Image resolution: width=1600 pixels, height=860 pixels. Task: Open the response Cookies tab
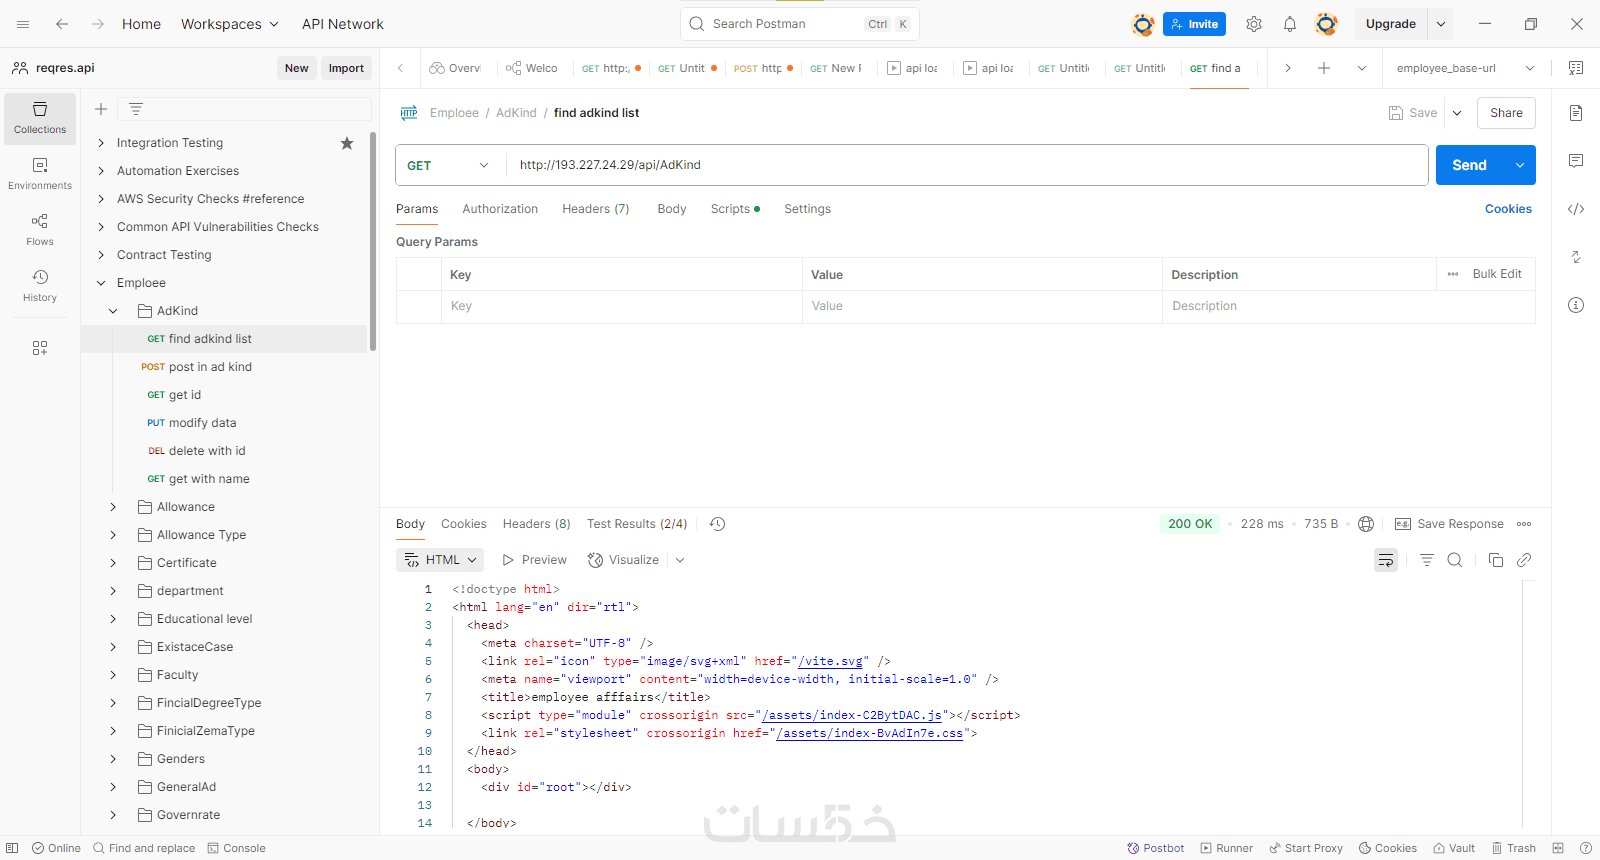point(464,524)
